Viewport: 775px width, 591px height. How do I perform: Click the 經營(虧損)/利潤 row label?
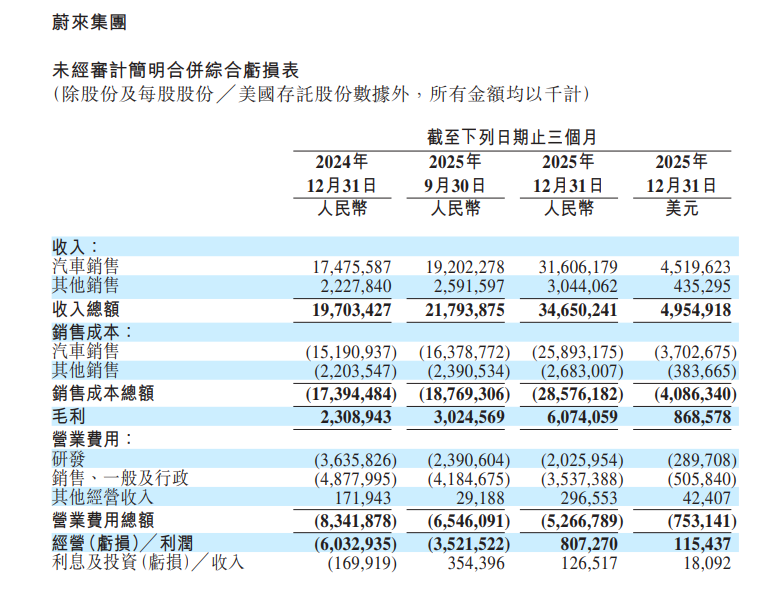pos(123,544)
